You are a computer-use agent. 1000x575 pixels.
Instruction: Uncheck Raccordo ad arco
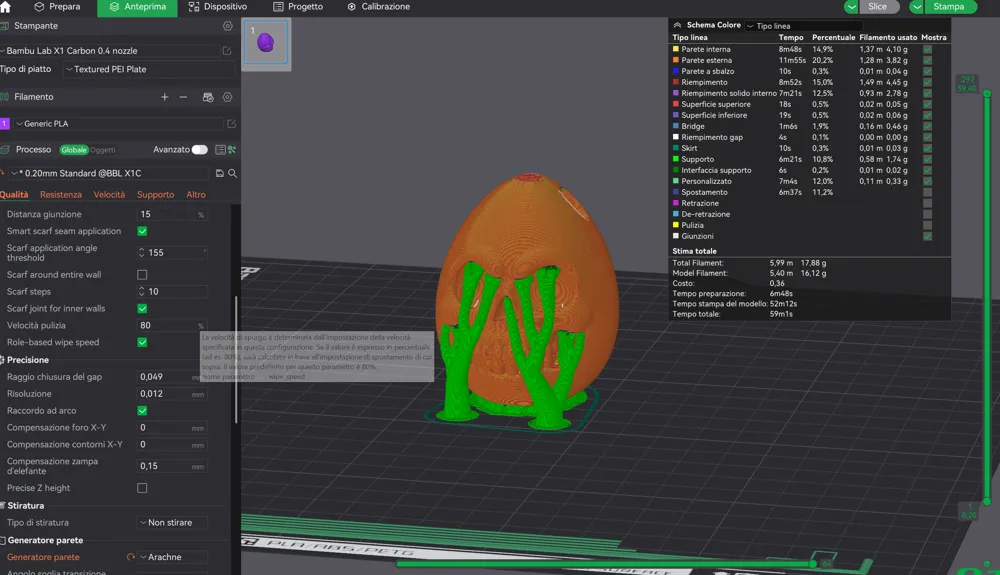[142, 411]
